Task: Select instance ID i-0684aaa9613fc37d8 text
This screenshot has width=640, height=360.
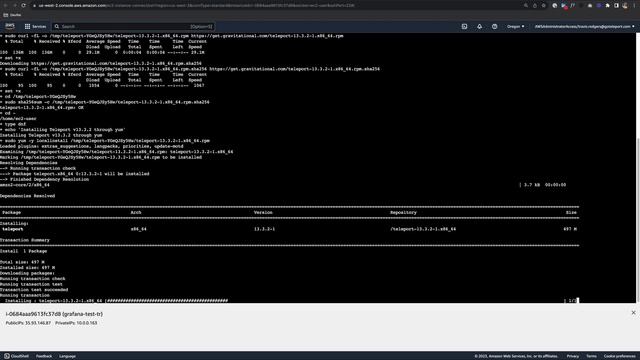Action: point(34,314)
